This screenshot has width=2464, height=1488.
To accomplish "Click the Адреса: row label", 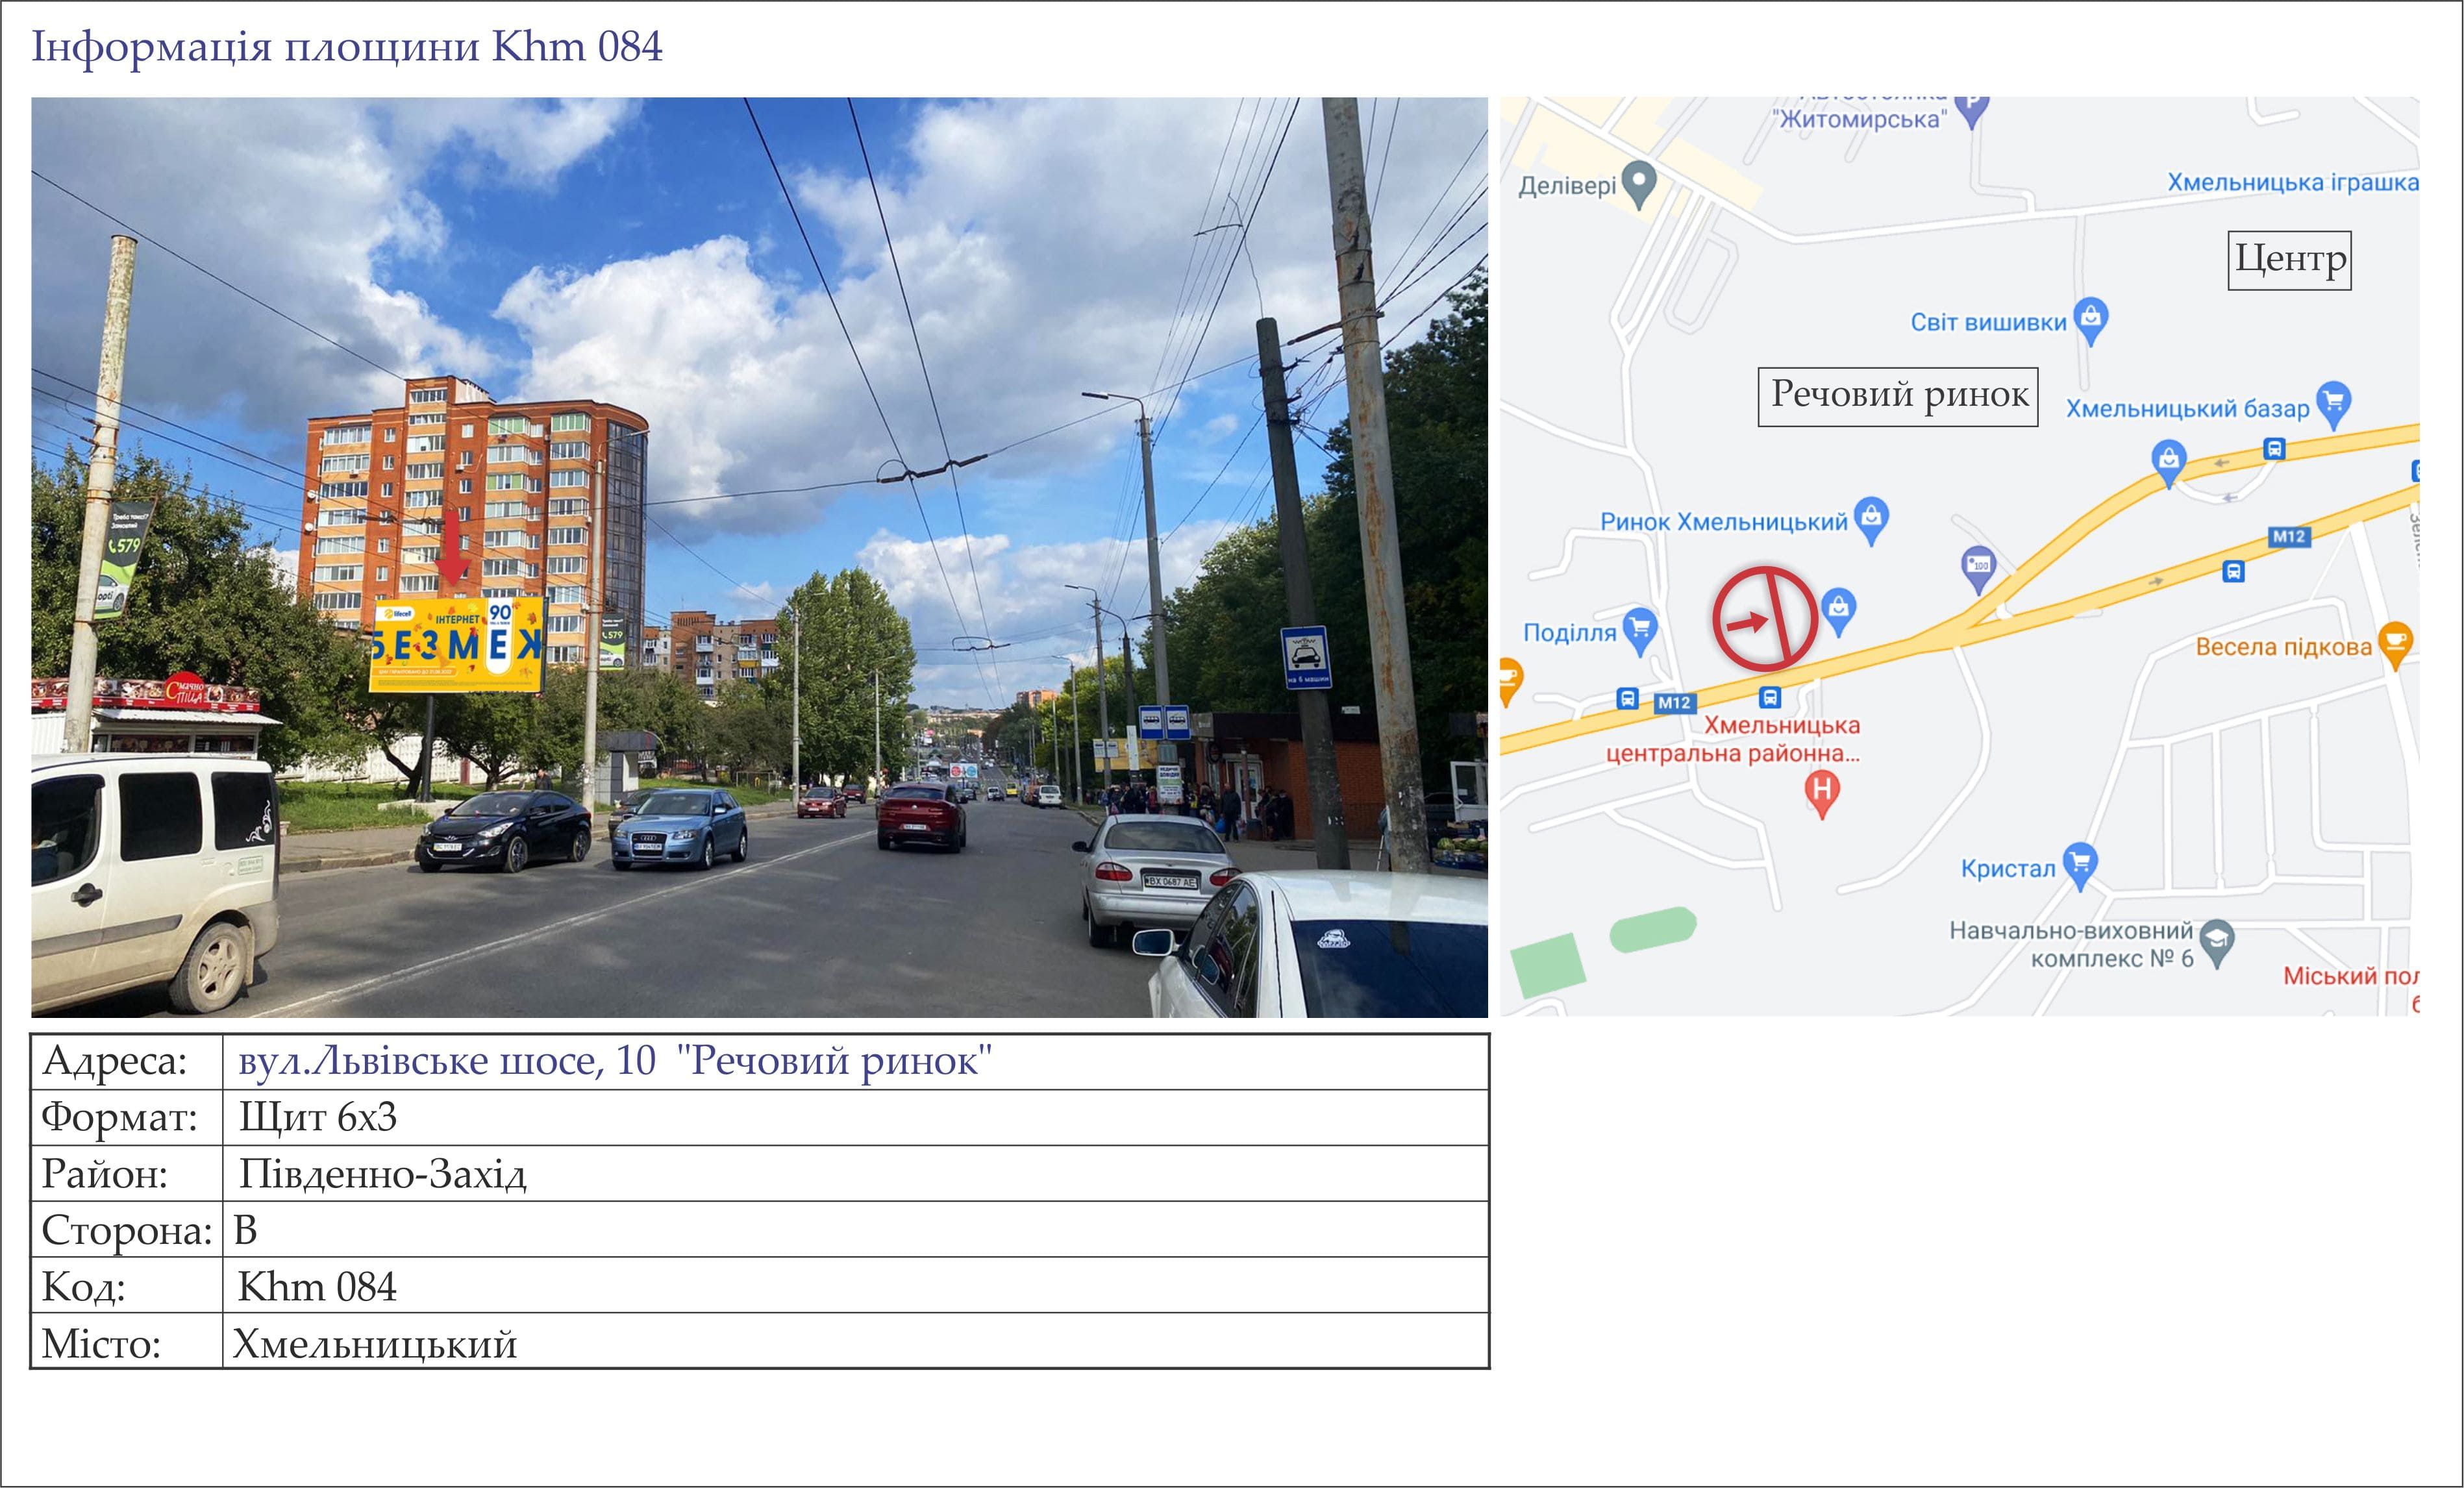I will click(114, 1061).
